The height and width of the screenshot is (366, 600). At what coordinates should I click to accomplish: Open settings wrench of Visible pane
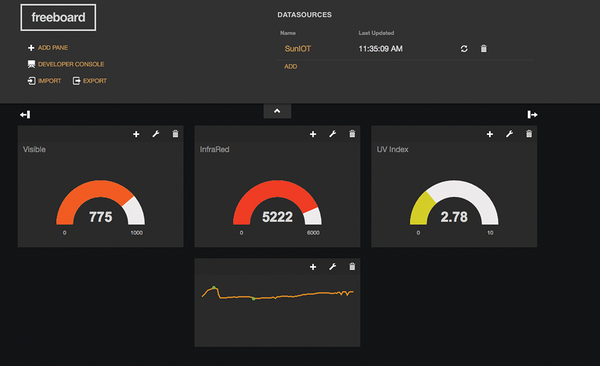156,134
